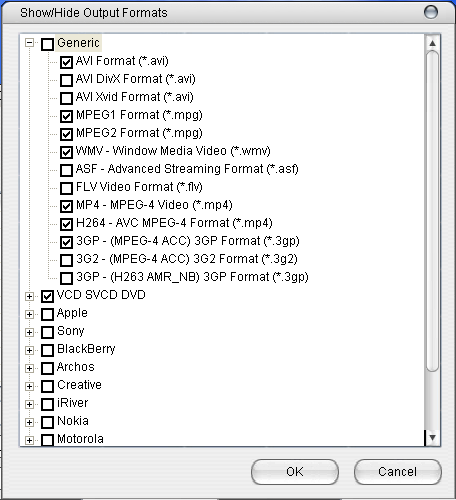Enable ASF Advanced Streaming Format
Screen dimensions: 456x500
tap(66, 170)
